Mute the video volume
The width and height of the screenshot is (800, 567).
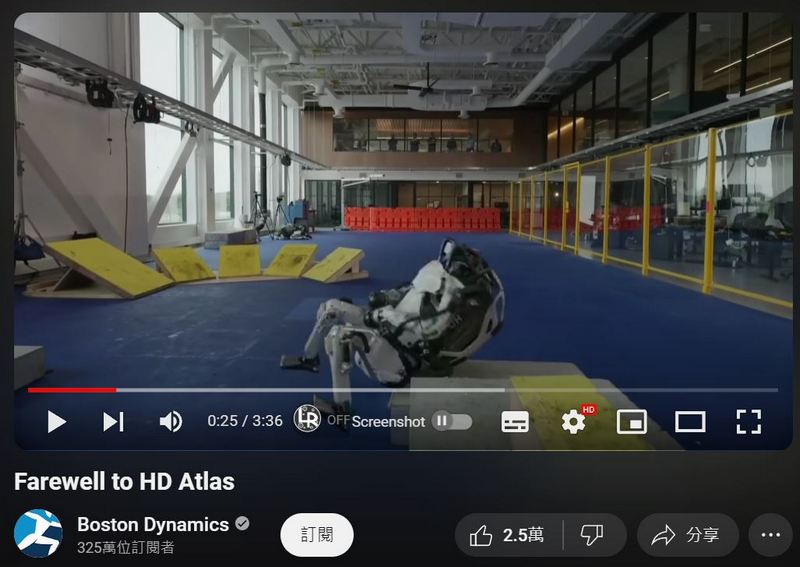pyautogui.click(x=171, y=422)
